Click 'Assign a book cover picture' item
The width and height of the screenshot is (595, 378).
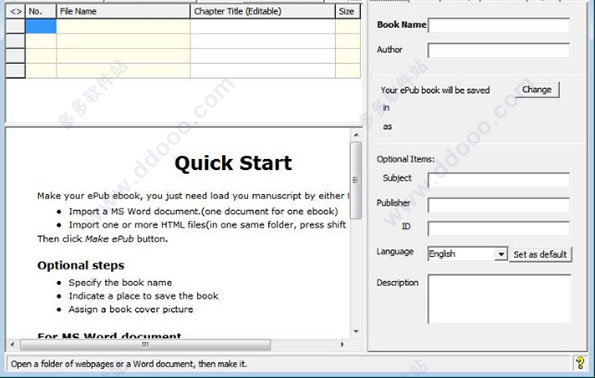coord(131,309)
